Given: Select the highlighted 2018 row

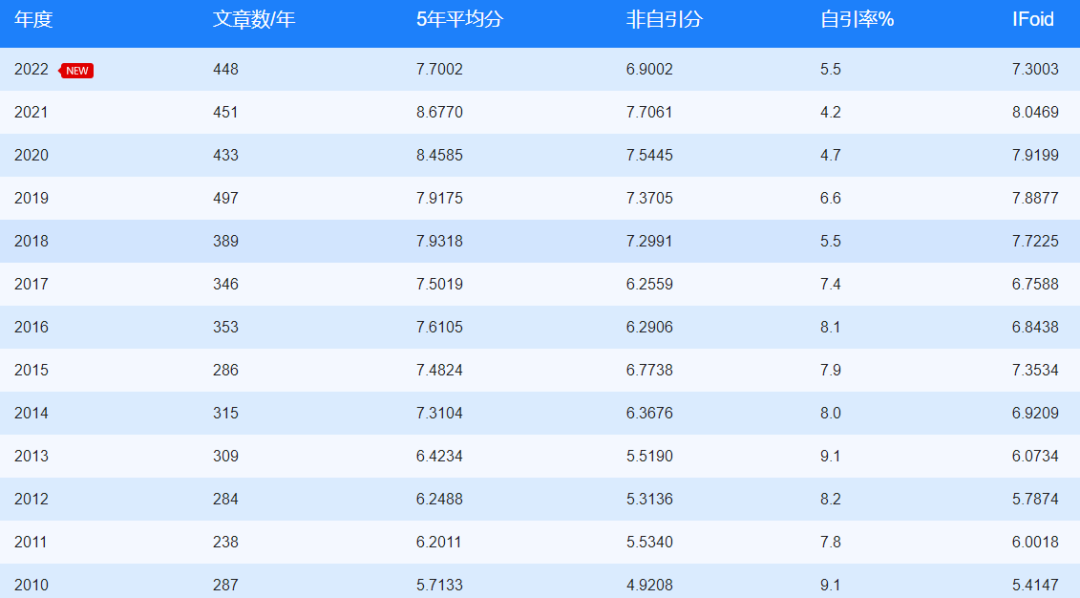Looking at the screenshot, I should 540,241.
